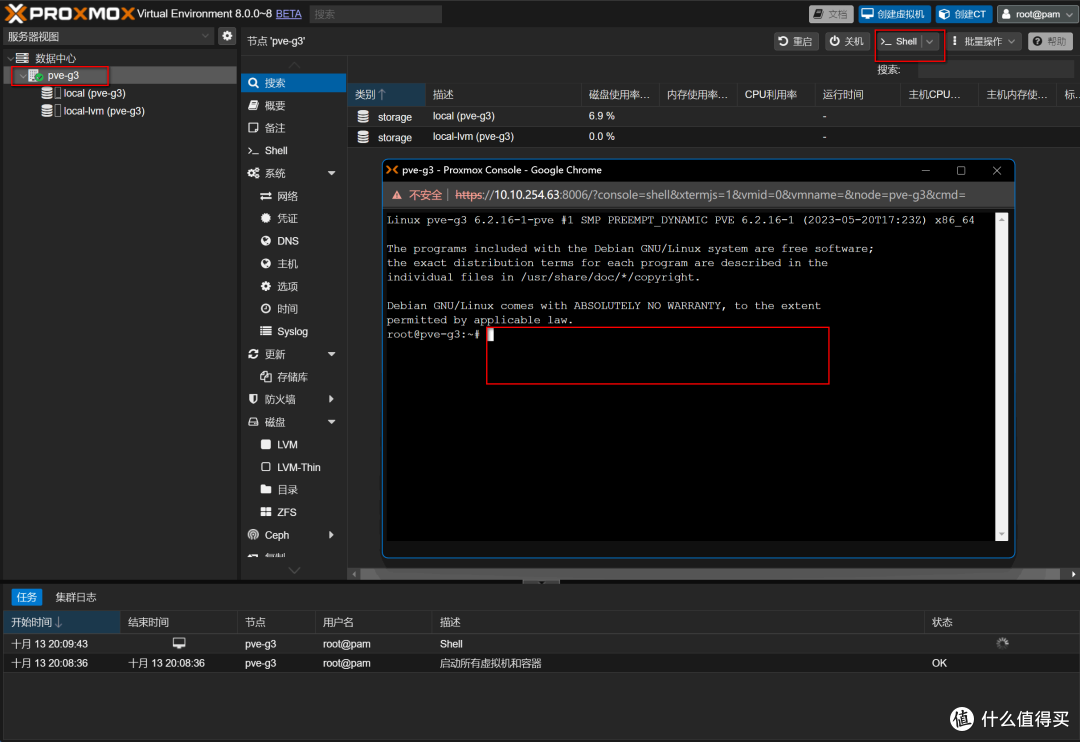1080x742 pixels.
Task: Click the 选项 options gear icon
Action: point(266,286)
